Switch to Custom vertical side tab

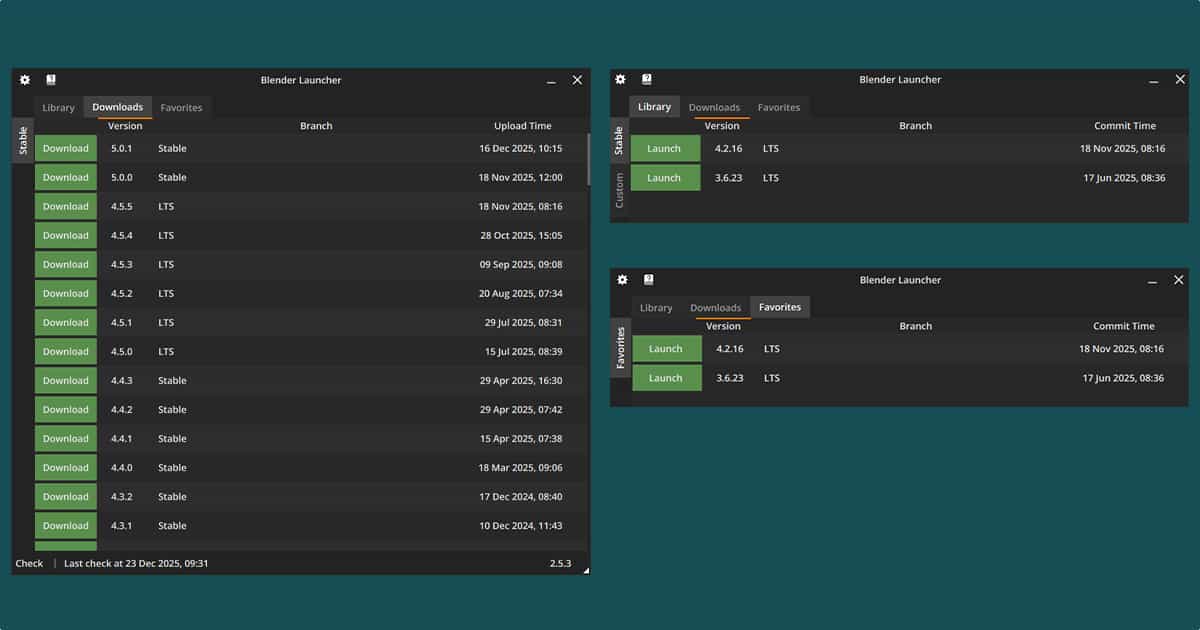click(x=620, y=190)
